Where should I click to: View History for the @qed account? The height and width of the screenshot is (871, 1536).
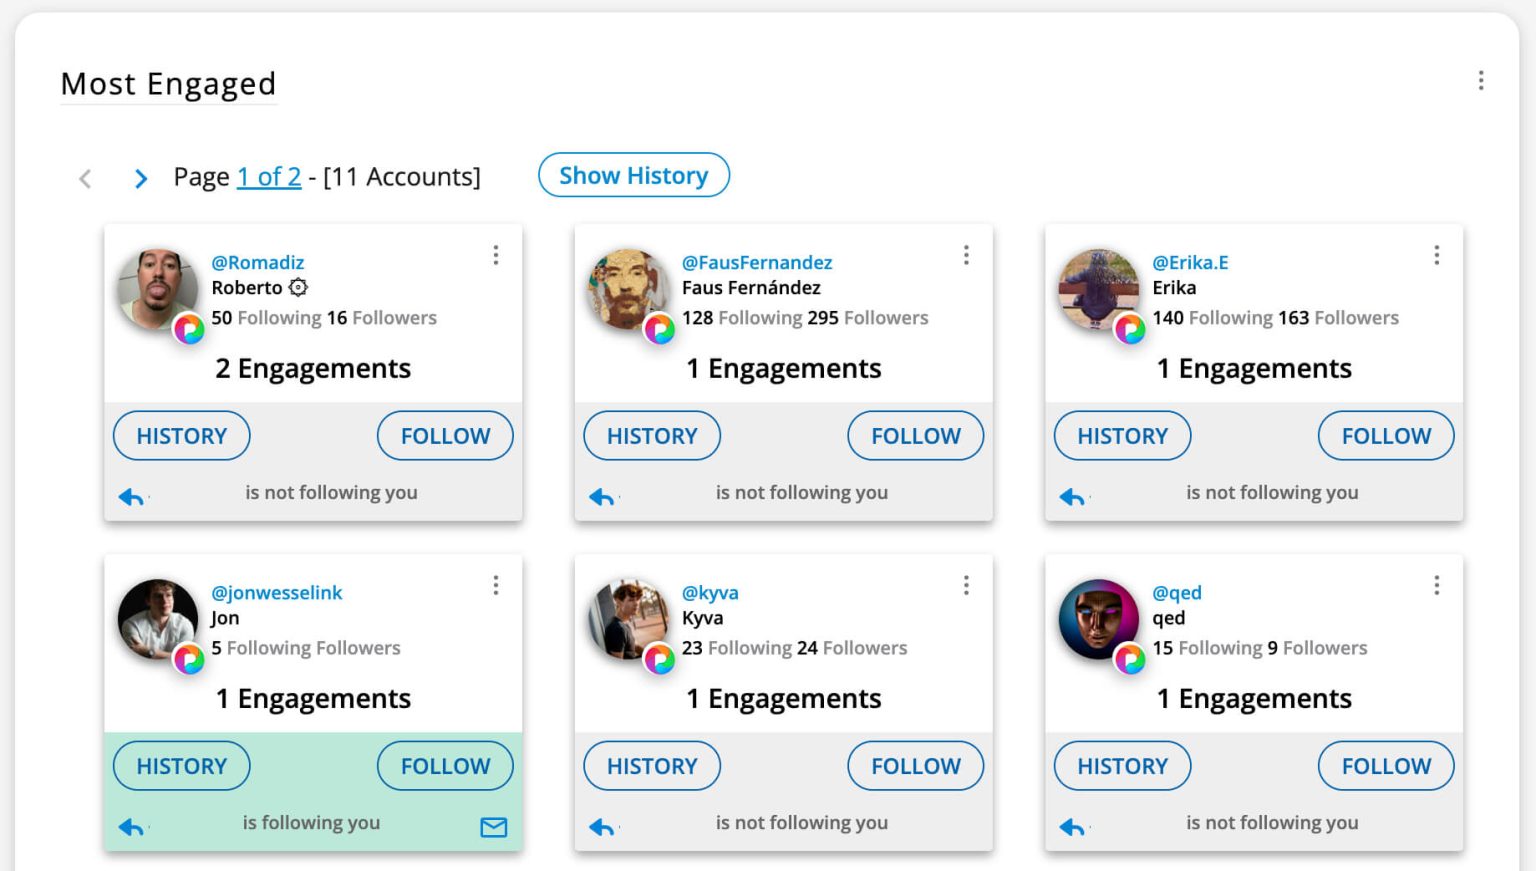(x=1122, y=766)
